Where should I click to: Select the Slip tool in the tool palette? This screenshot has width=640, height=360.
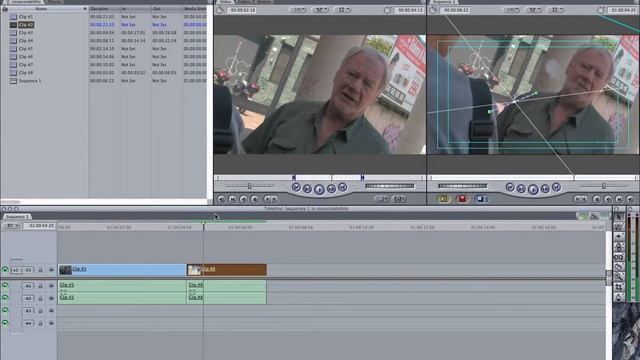pos(619,257)
